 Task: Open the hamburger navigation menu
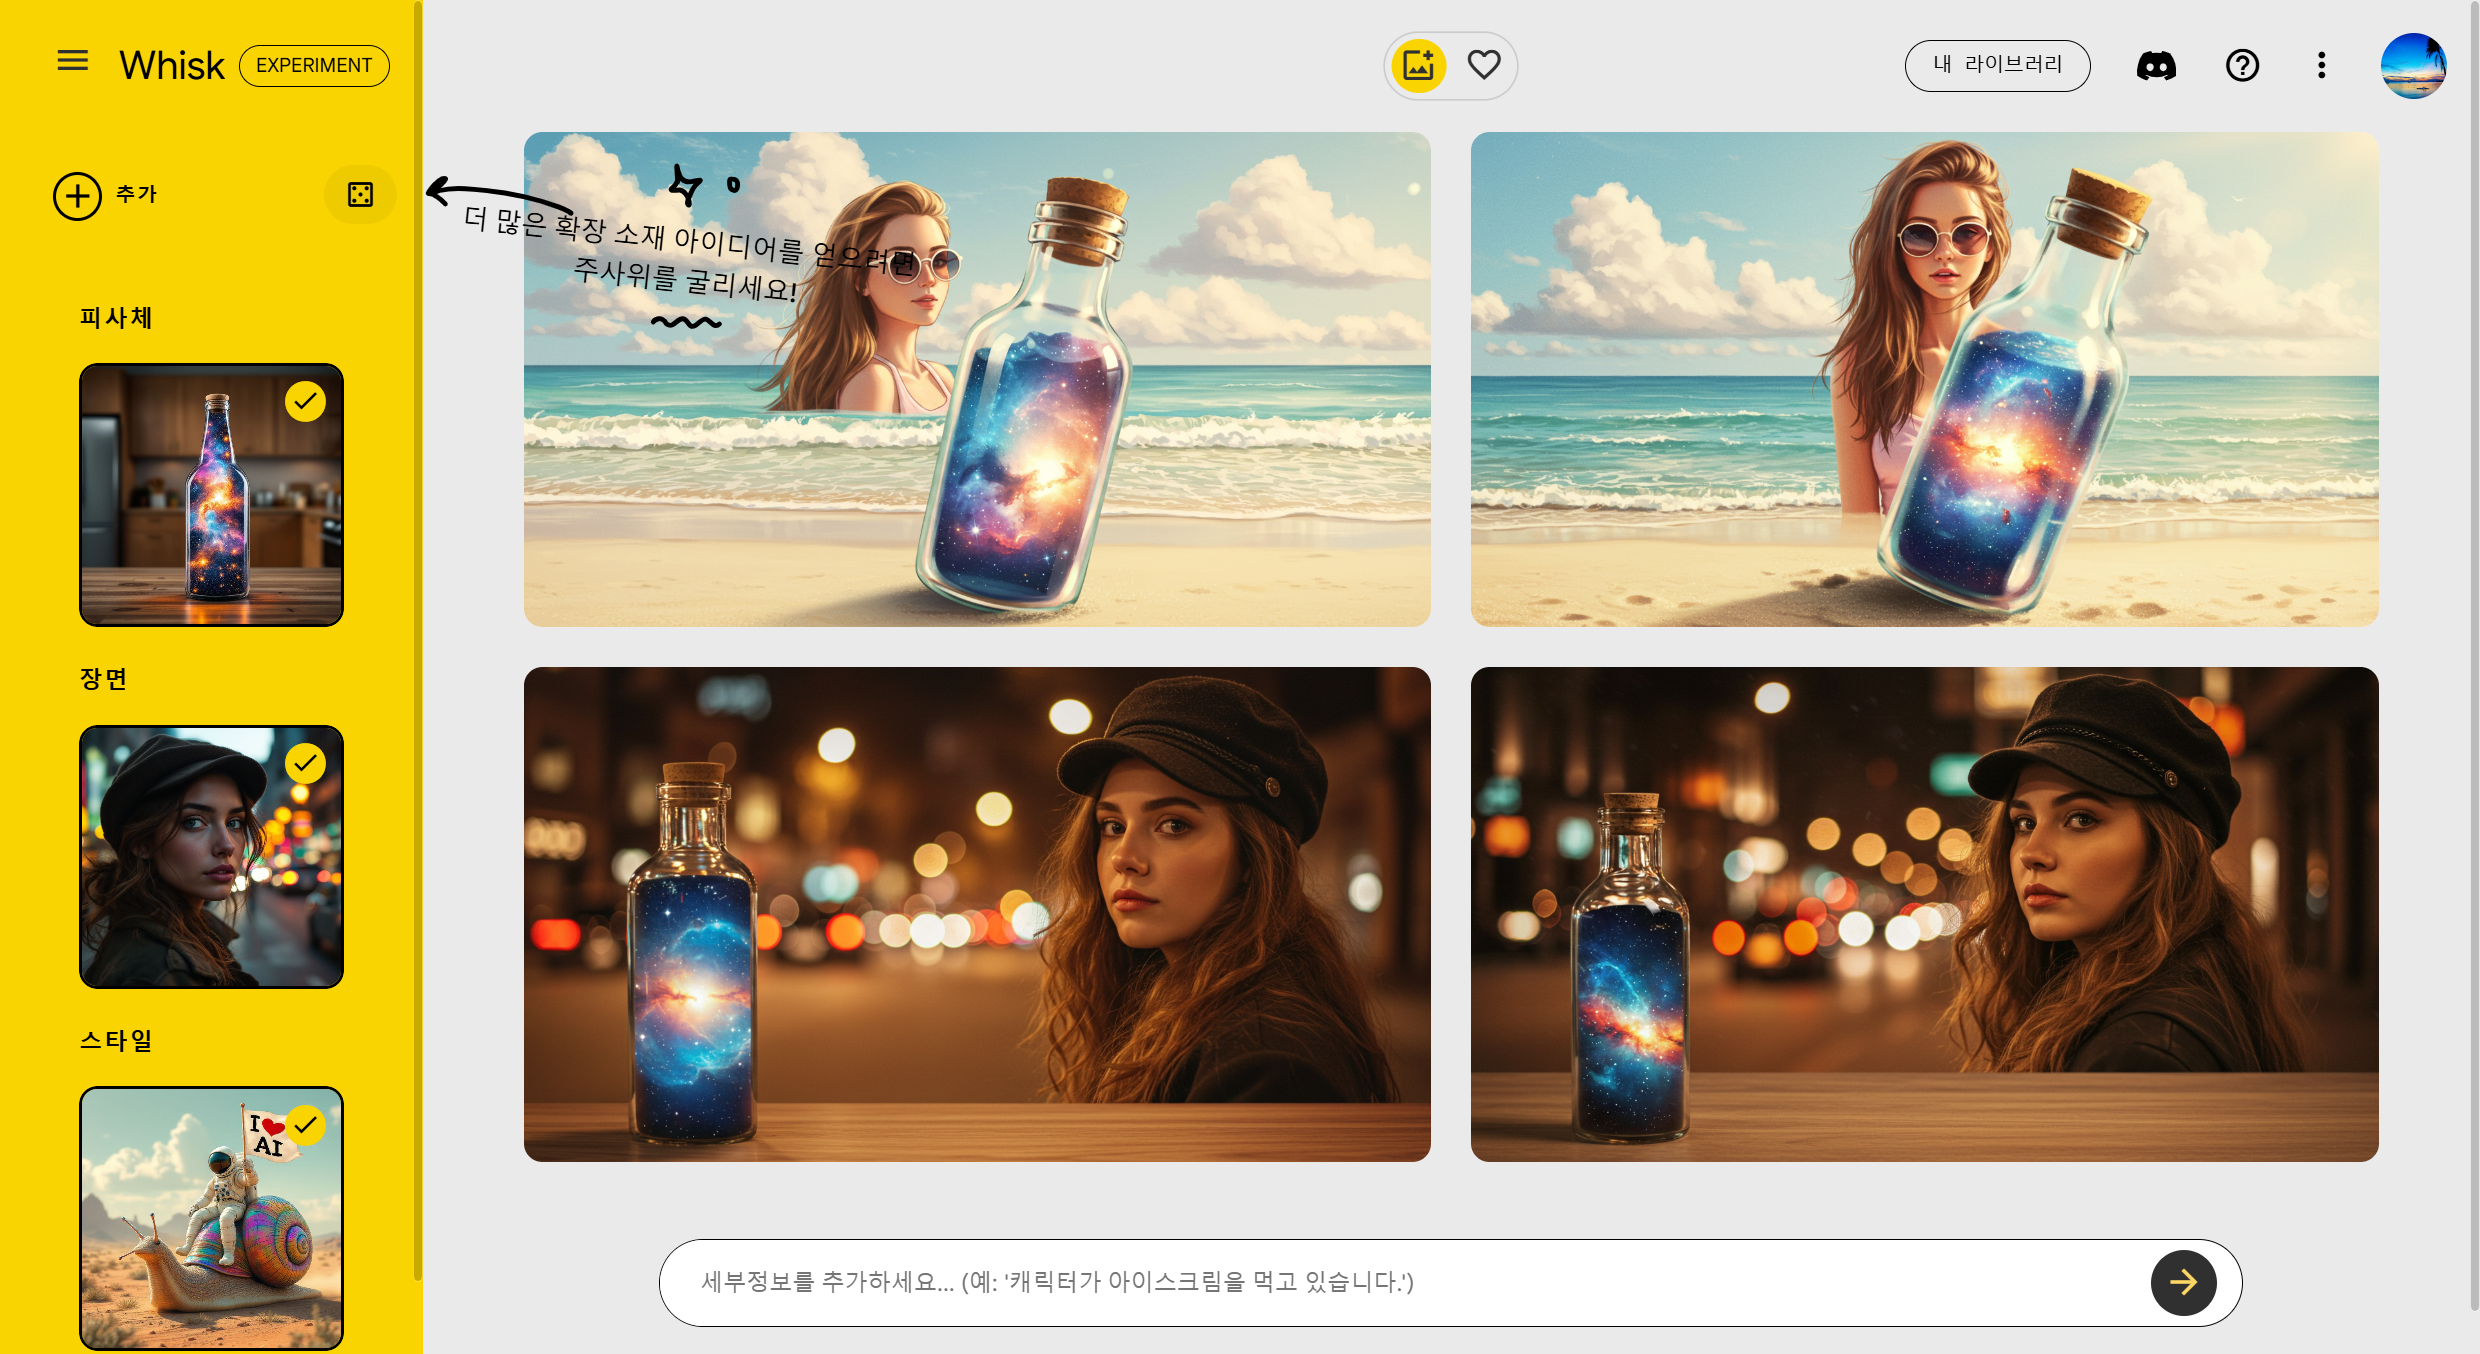click(x=73, y=61)
